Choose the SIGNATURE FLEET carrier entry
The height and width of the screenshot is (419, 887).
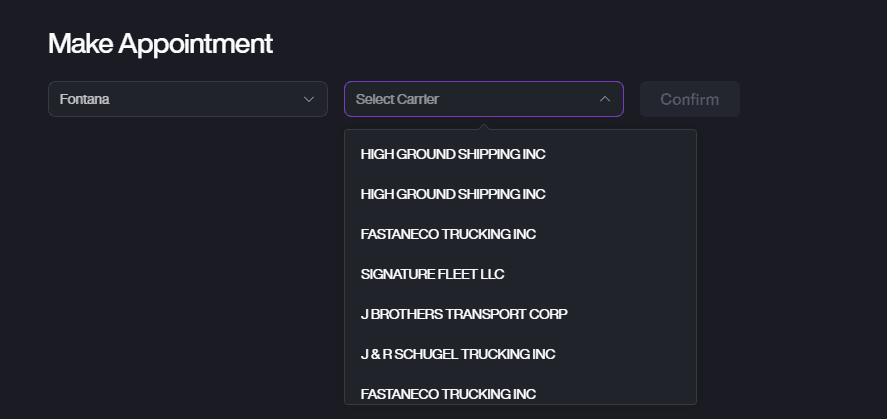[433, 274]
